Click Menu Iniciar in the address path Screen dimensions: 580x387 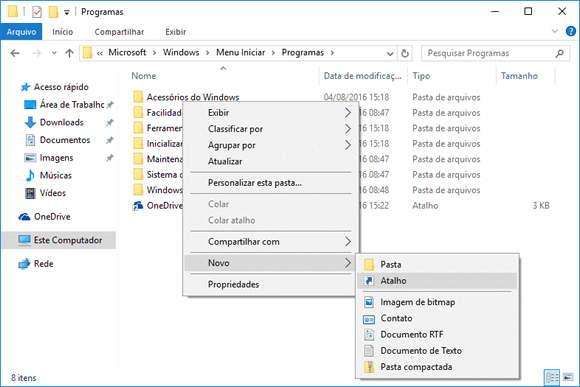tap(240, 53)
